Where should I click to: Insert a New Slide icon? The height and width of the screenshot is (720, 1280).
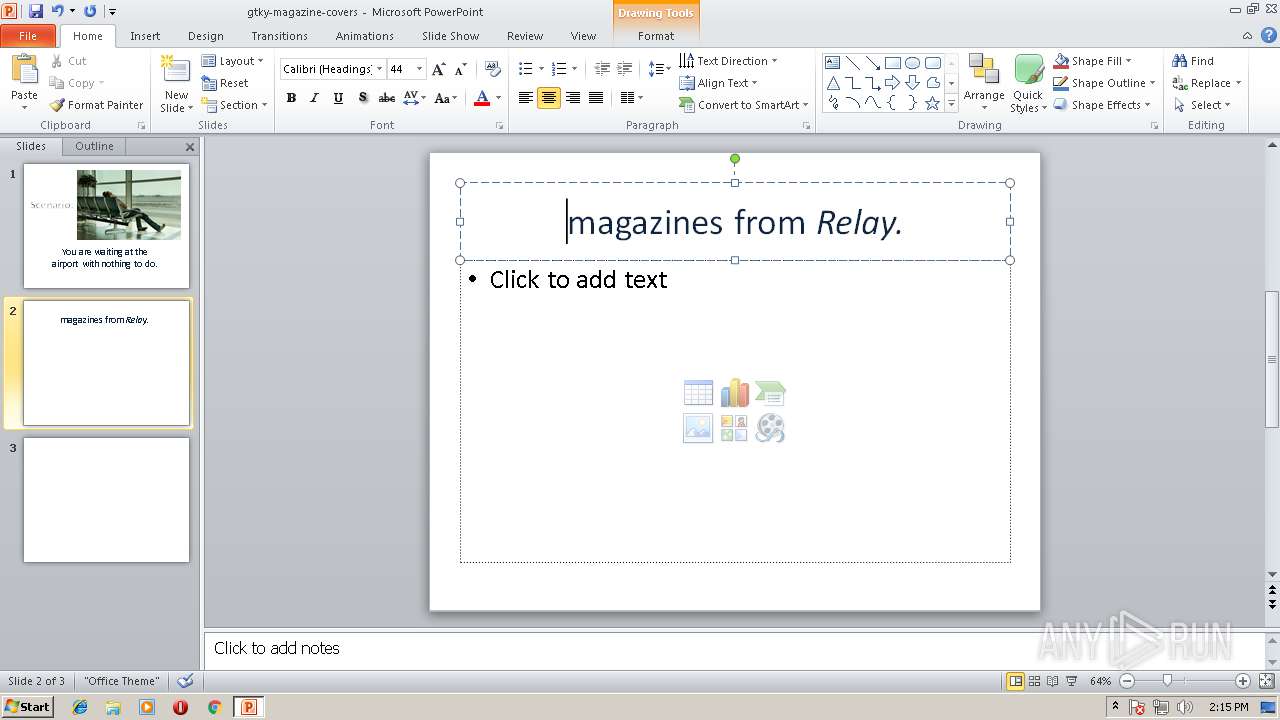click(176, 70)
